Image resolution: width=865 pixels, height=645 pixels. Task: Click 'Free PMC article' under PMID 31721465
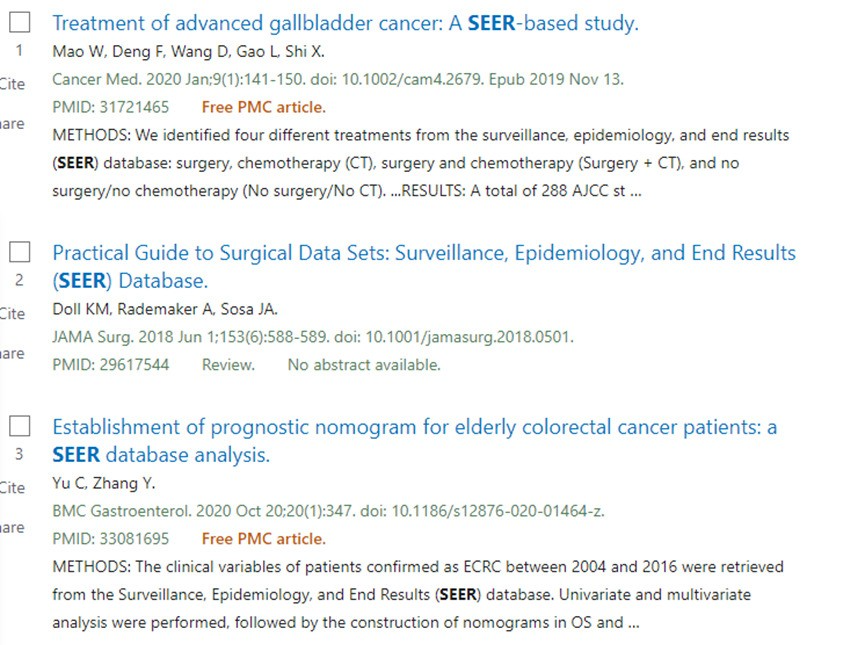263,107
